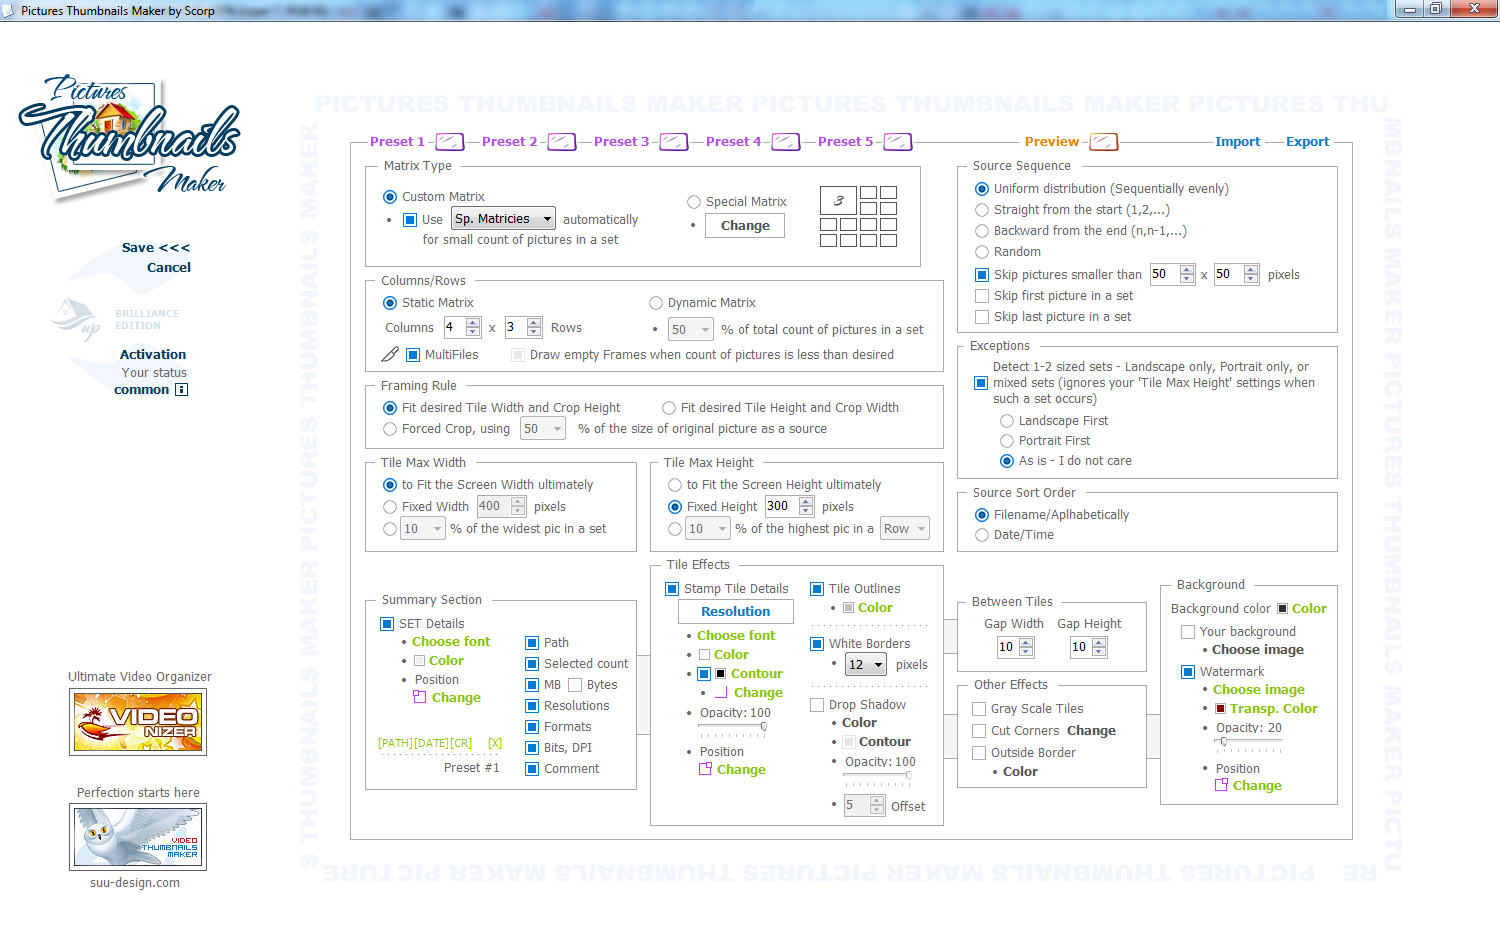Toggle the Bytes checkbox
This screenshot has width=1500, height=952.
click(x=575, y=685)
